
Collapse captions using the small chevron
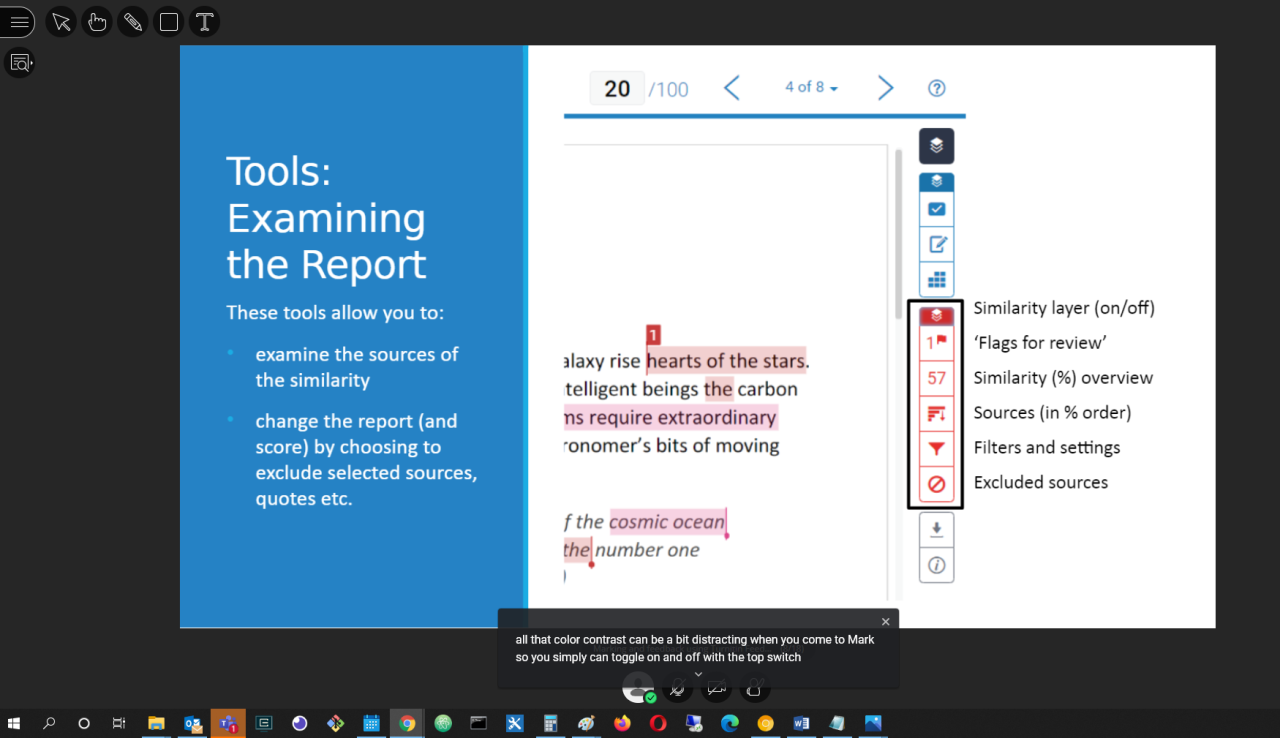click(698, 674)
